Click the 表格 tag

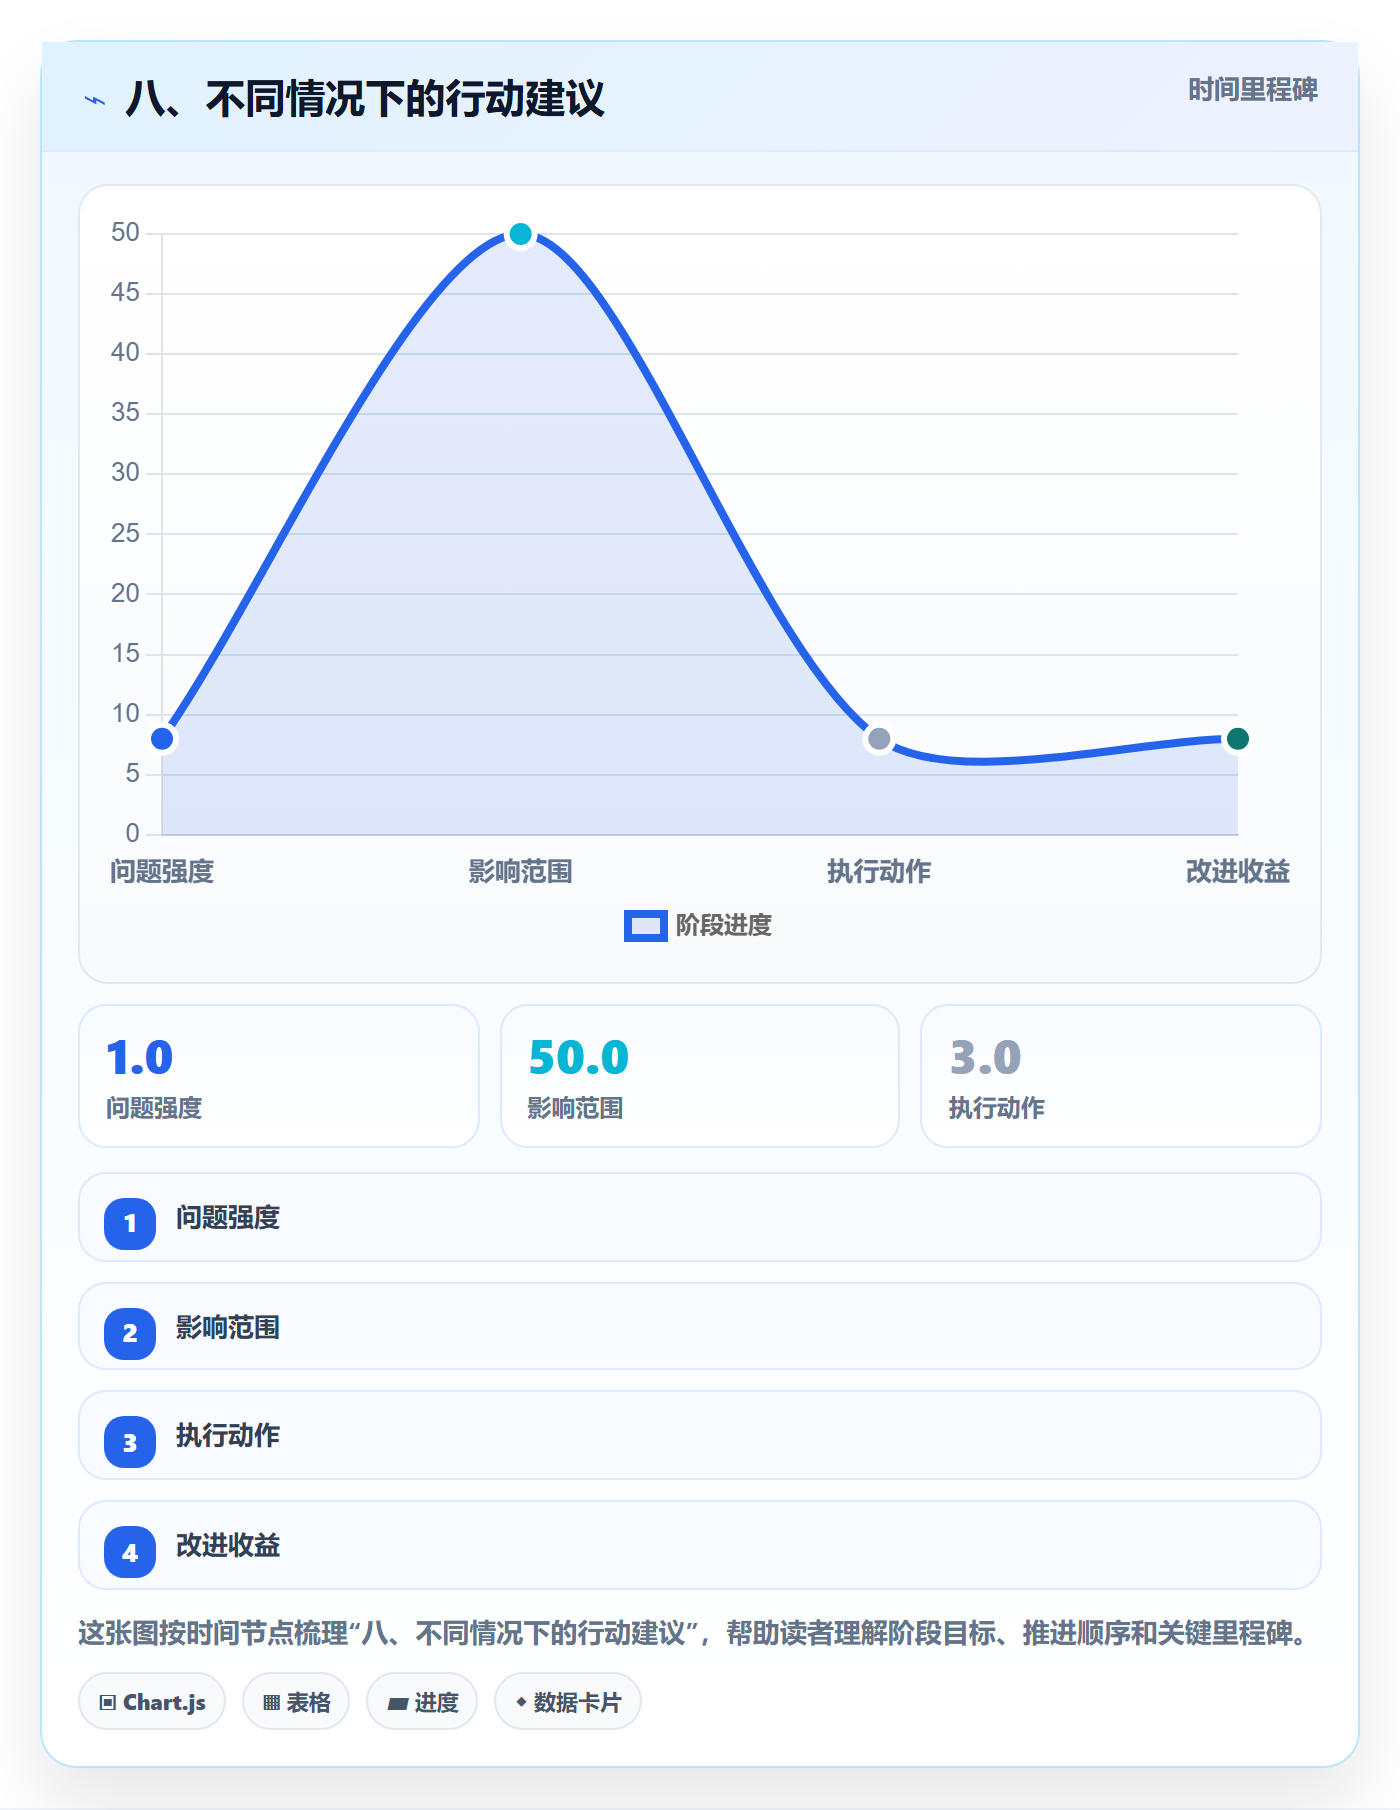296,1701
